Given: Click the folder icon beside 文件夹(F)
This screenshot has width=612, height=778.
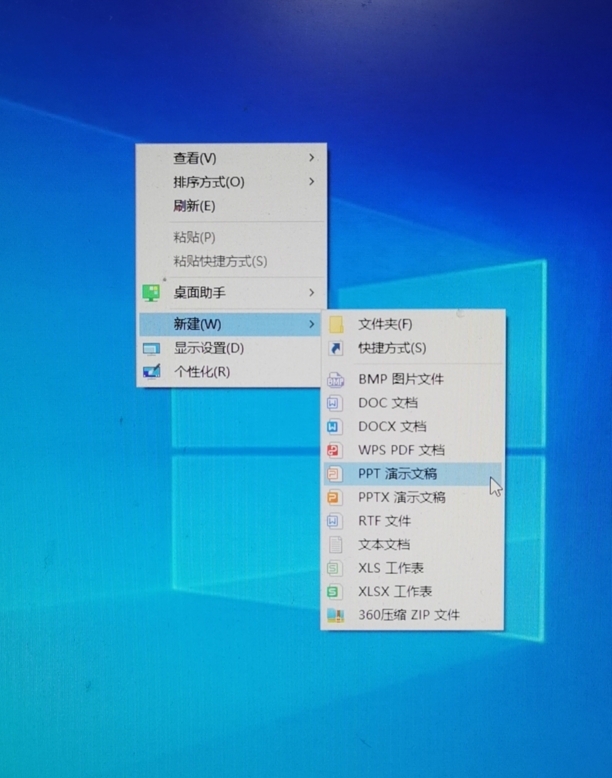Looking at the screenshot, I should pos(336,324).
